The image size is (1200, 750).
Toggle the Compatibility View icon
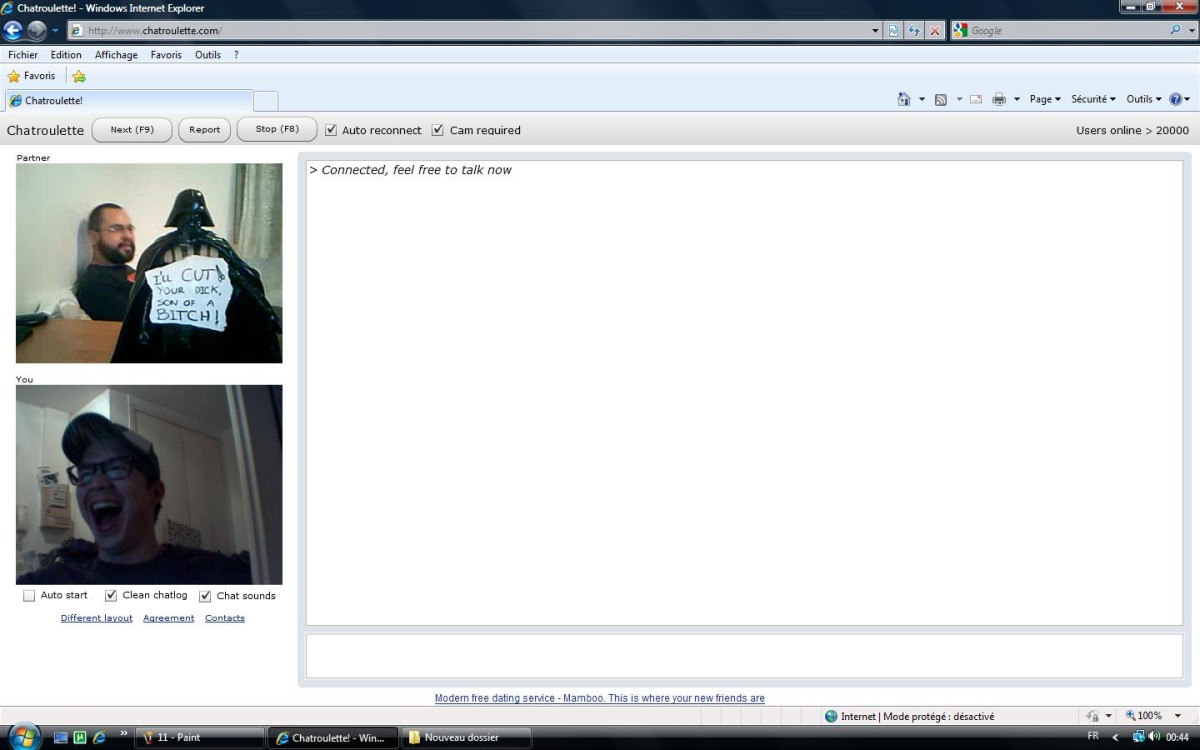point(894,31)
